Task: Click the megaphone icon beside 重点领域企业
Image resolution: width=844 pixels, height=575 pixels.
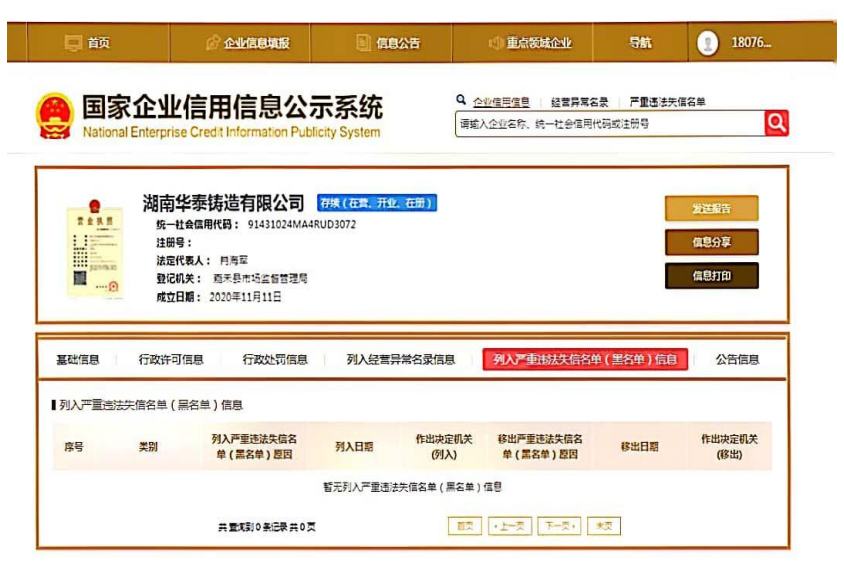Action: (x=495, y=43)
